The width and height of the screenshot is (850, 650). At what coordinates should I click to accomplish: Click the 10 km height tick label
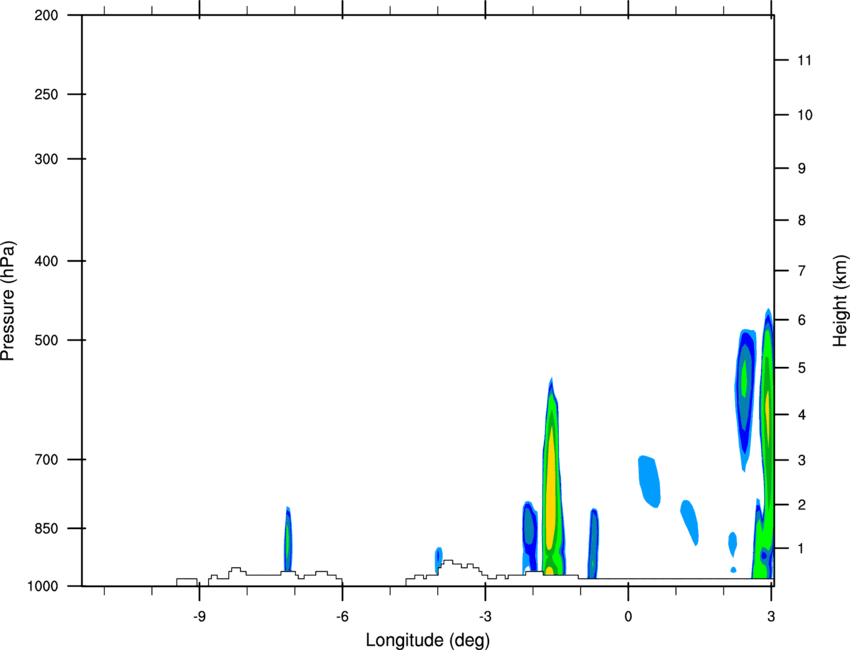point(804,115)
